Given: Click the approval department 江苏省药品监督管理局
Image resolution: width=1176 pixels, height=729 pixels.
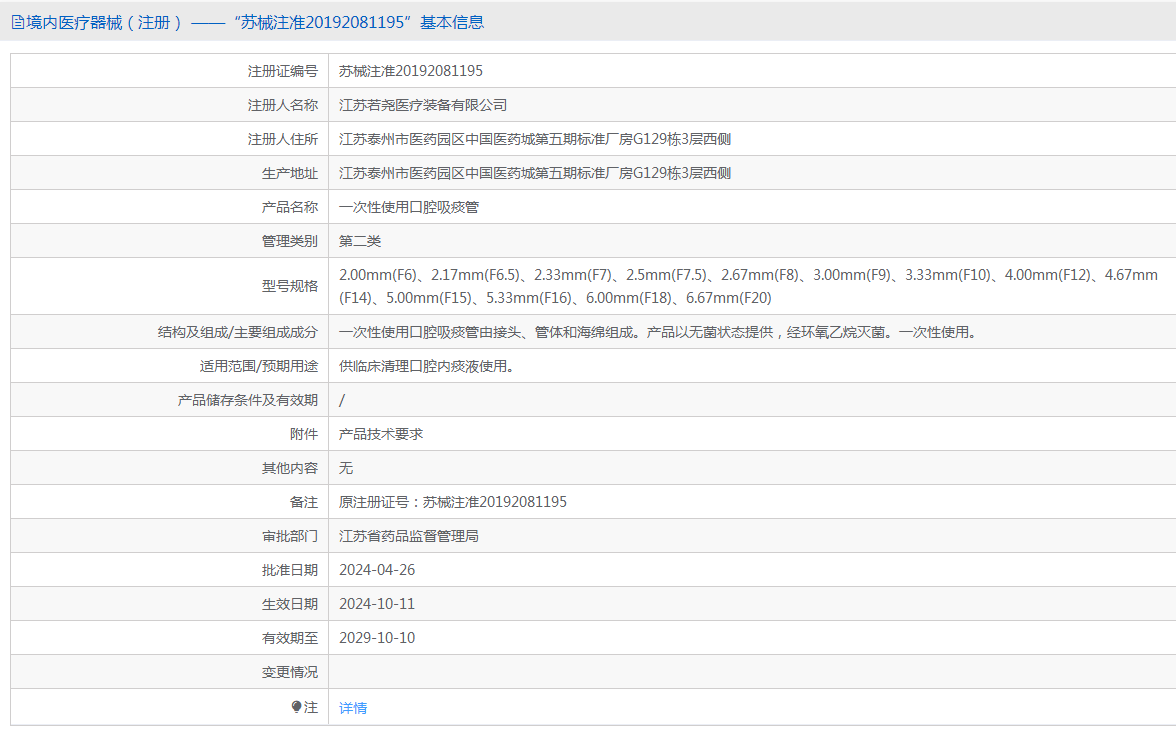Looking at the screenshot, I should click(x=409, y=536).
